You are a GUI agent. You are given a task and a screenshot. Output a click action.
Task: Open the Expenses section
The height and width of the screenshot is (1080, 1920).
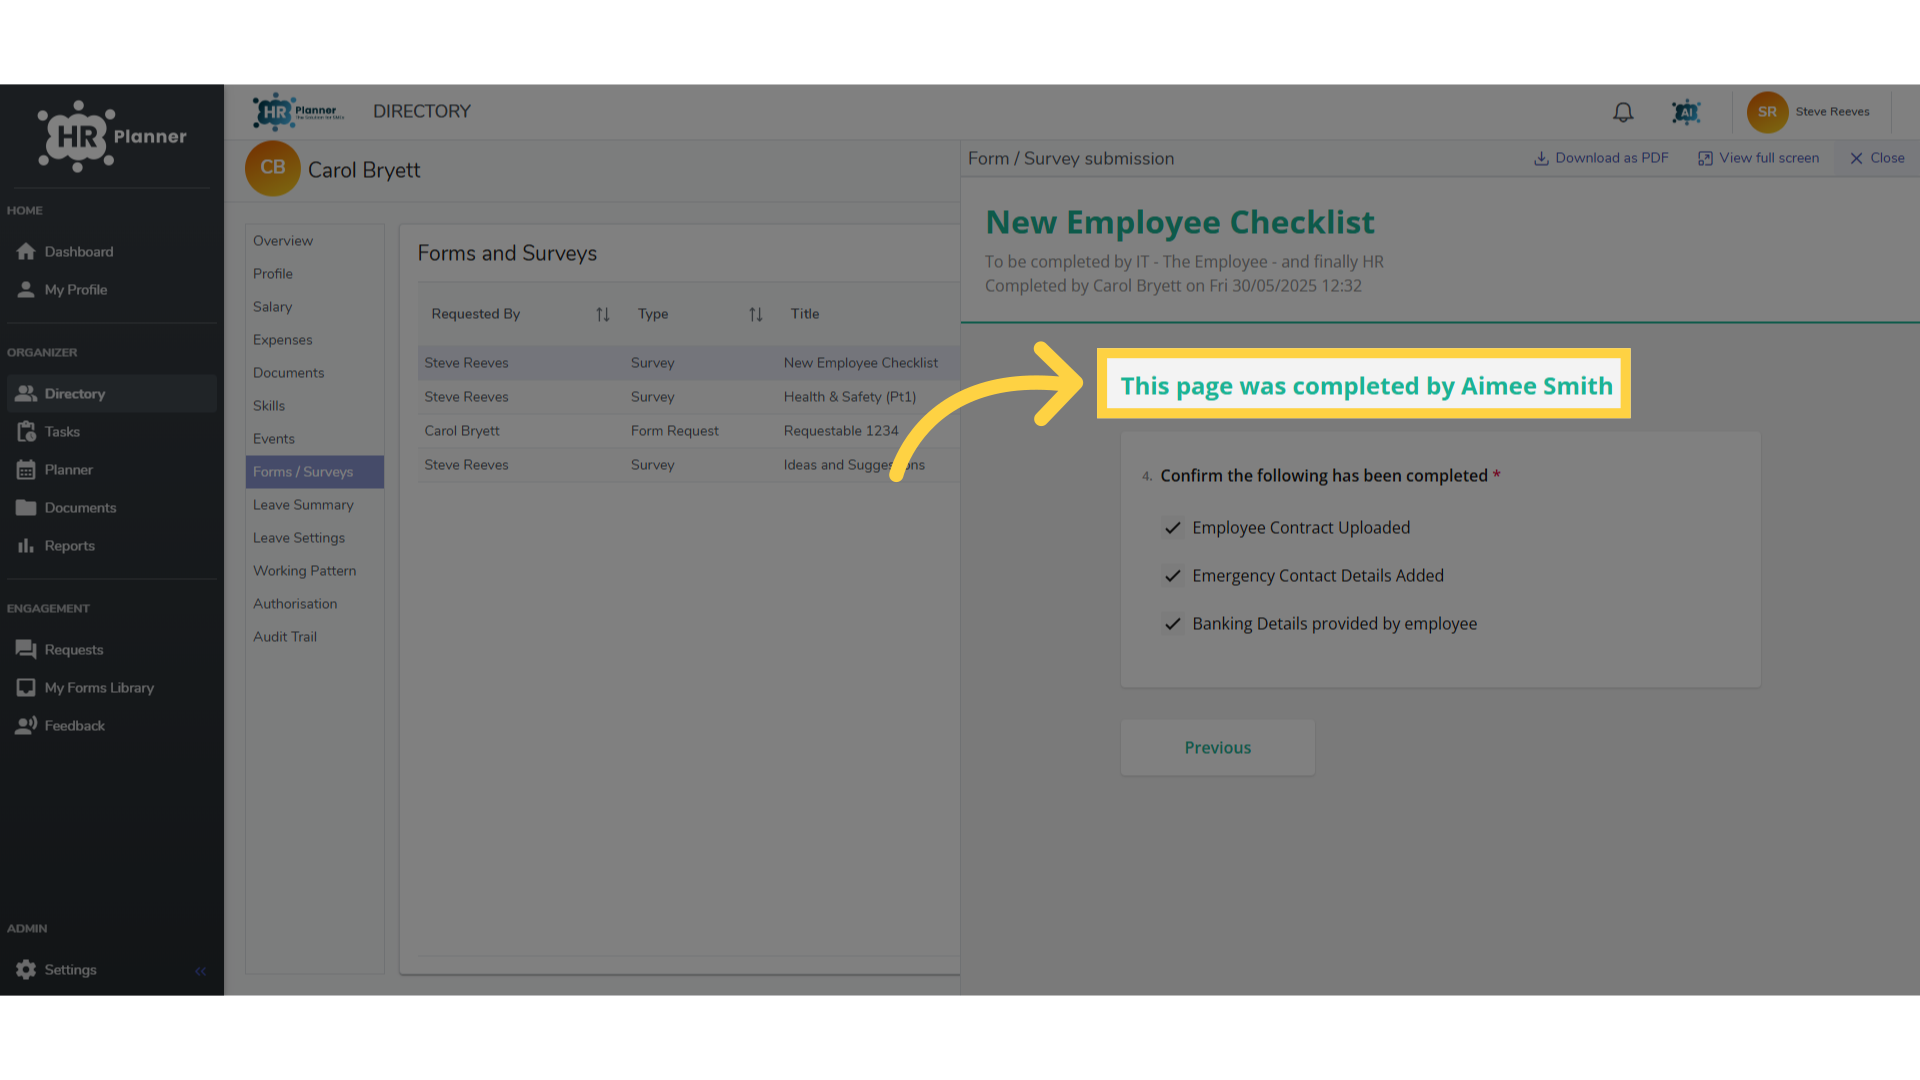(x=314, y=339)
